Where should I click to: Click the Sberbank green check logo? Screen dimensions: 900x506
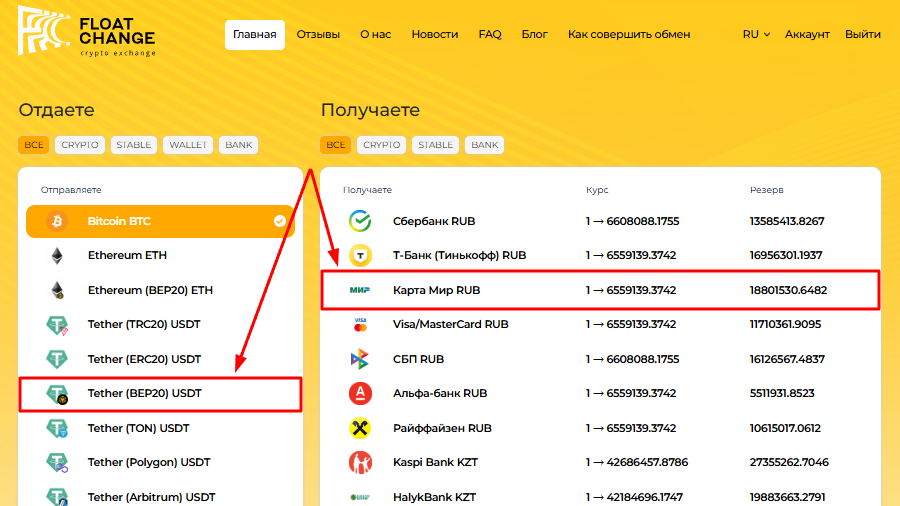(360, 221)
